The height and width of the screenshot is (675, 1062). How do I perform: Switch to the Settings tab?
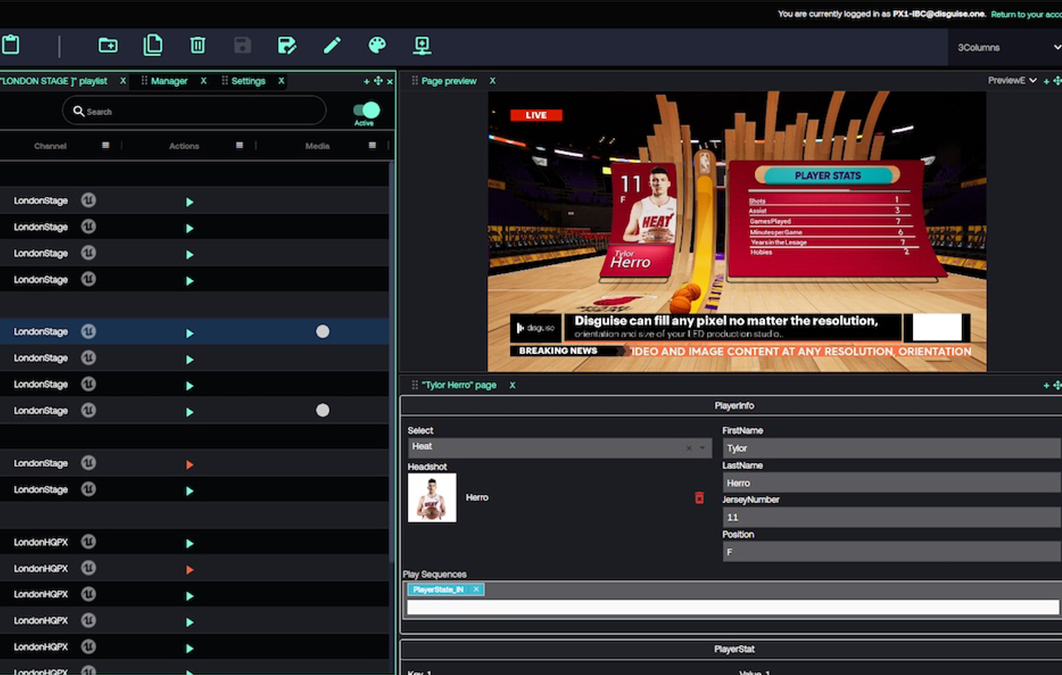(x=249, y=81)
